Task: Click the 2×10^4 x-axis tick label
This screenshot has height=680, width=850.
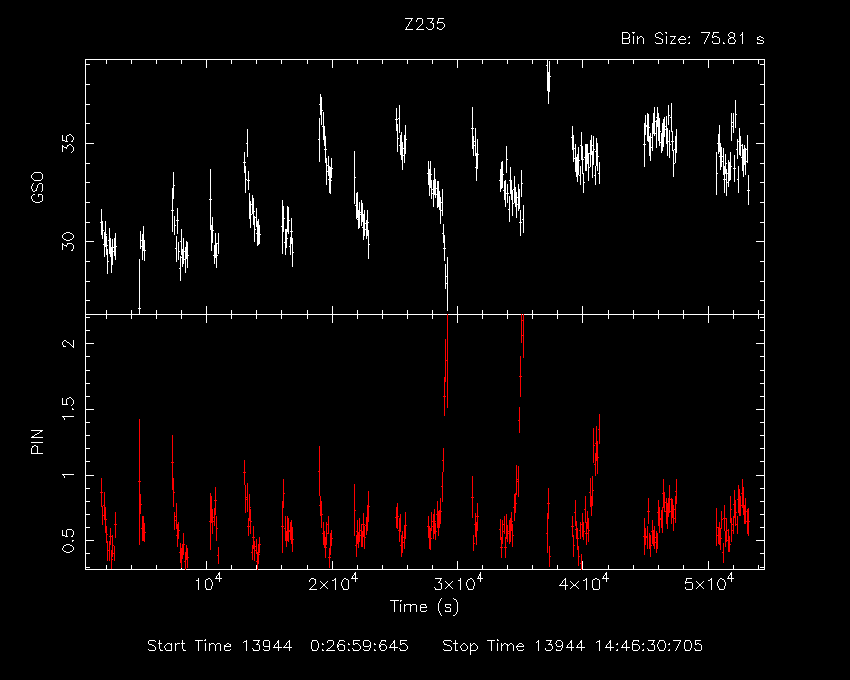Action: pyautogui.click(x=333, y=583)
